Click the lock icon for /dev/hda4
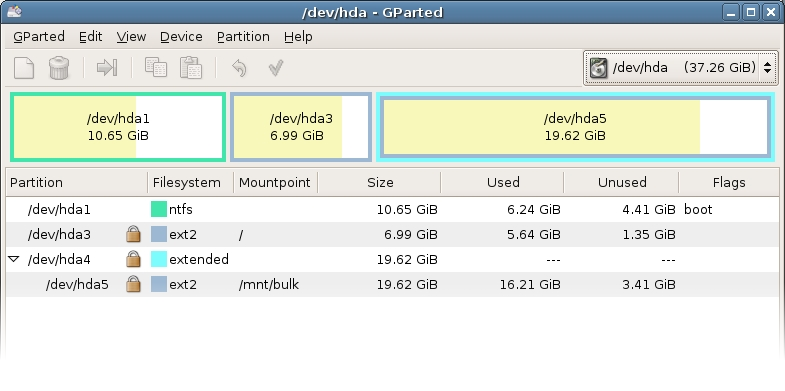Image resolution: width=785 pixels, height=391 pixels. click(x=133, y=259)
